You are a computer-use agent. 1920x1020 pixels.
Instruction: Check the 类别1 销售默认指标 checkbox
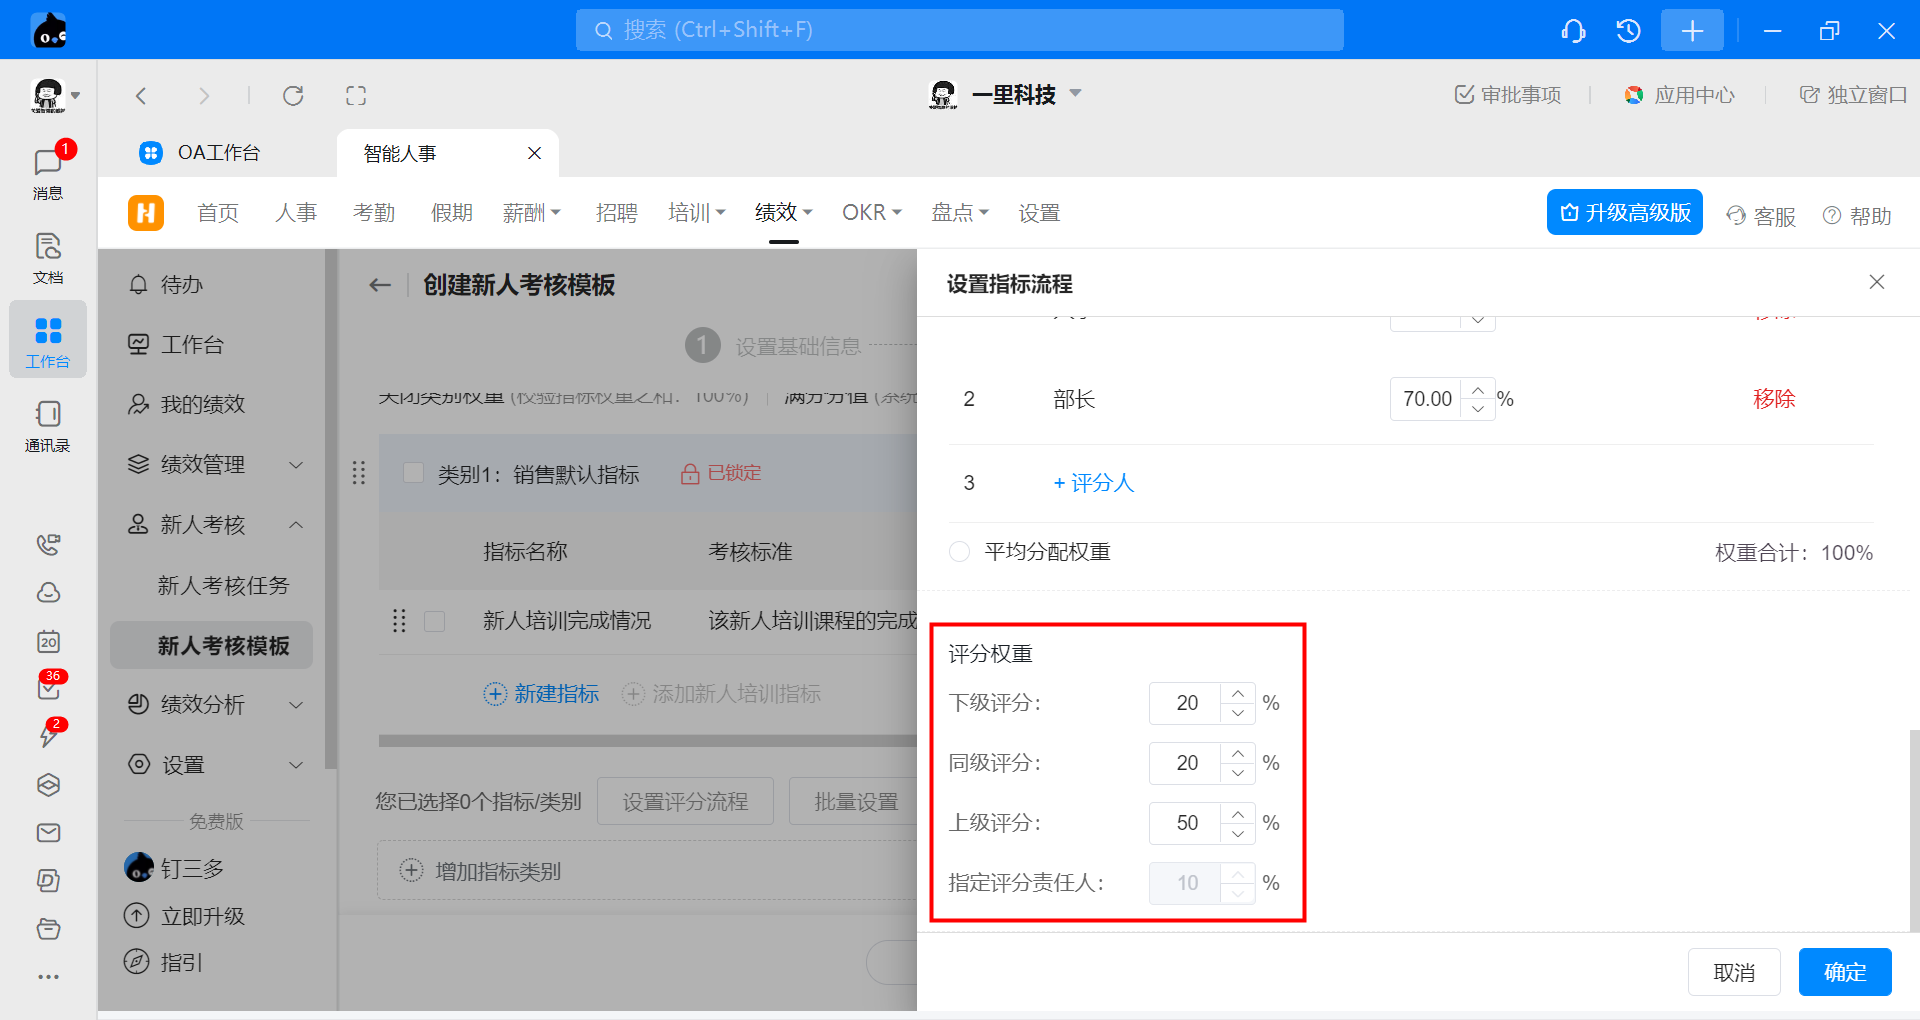[413, 473]
